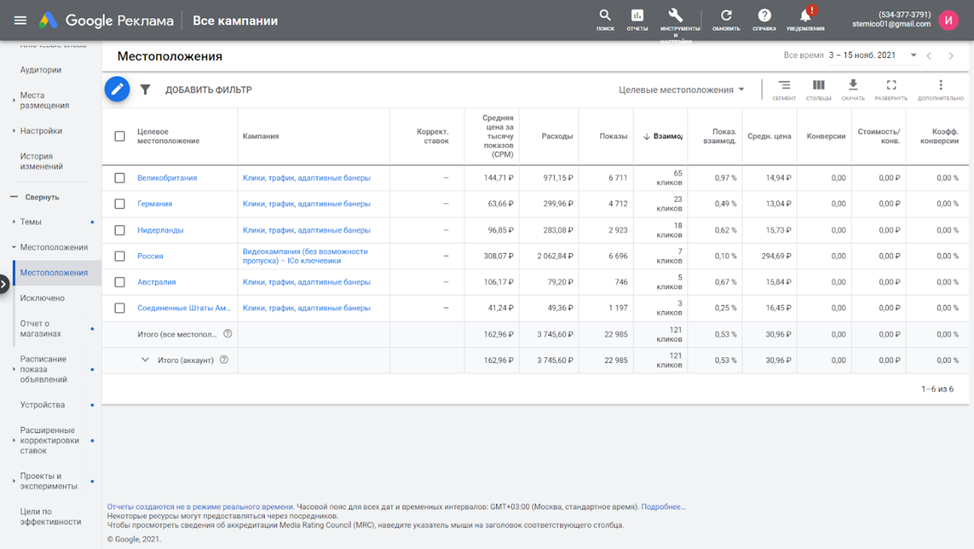Toggle the select-all checkbox in table header

click(120, 136)
